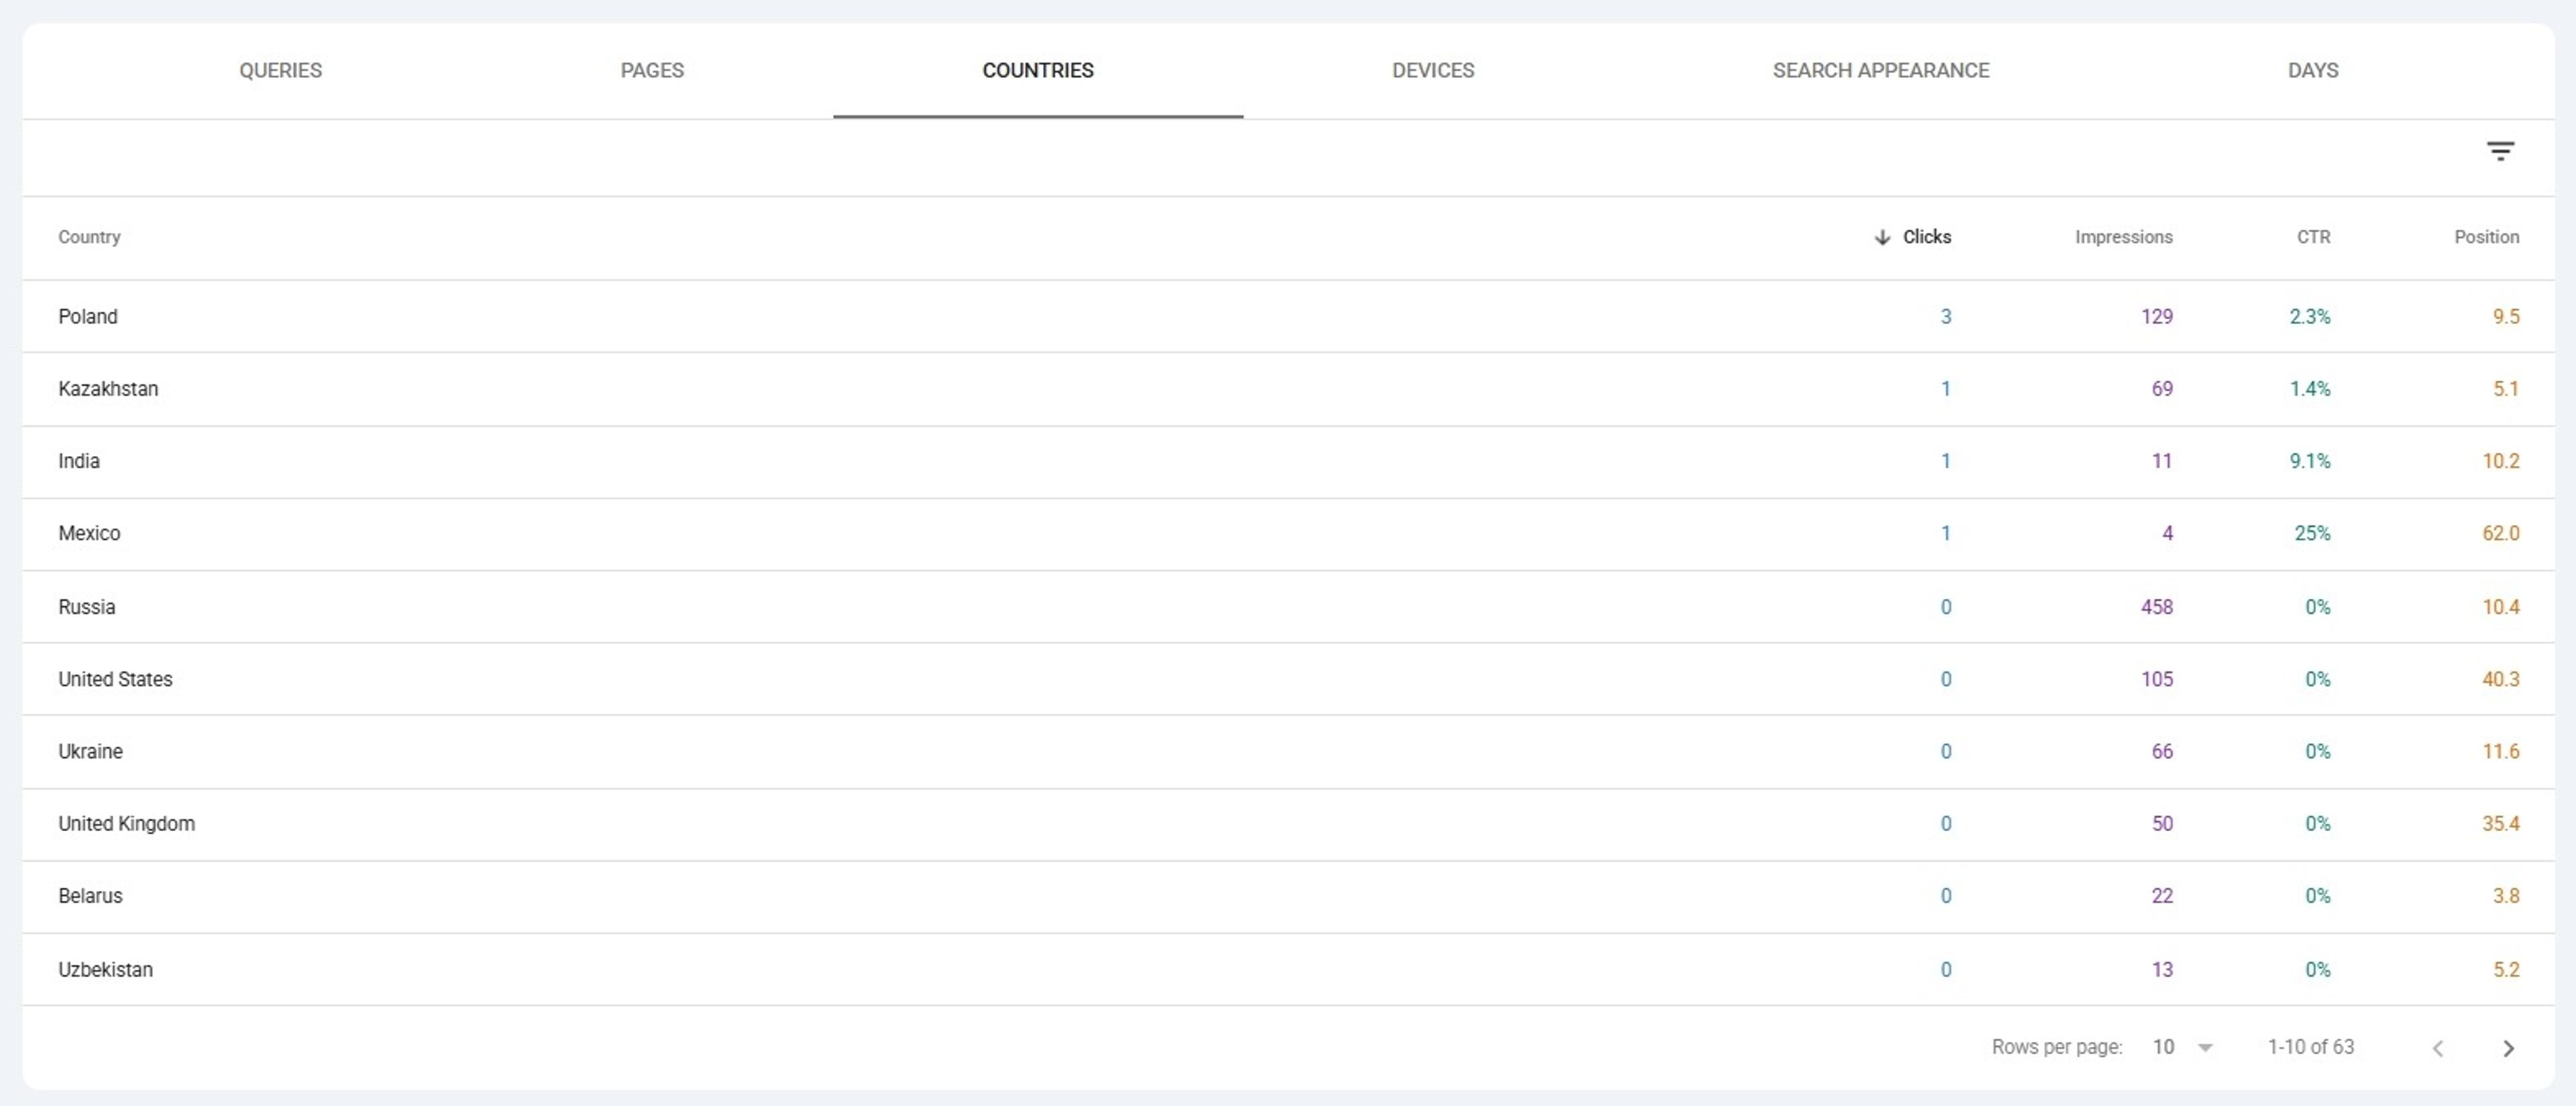Click Kazakhstan's 1.4% CTR value
This screenshot has width=2576, height=1106.
[2310, 389]
